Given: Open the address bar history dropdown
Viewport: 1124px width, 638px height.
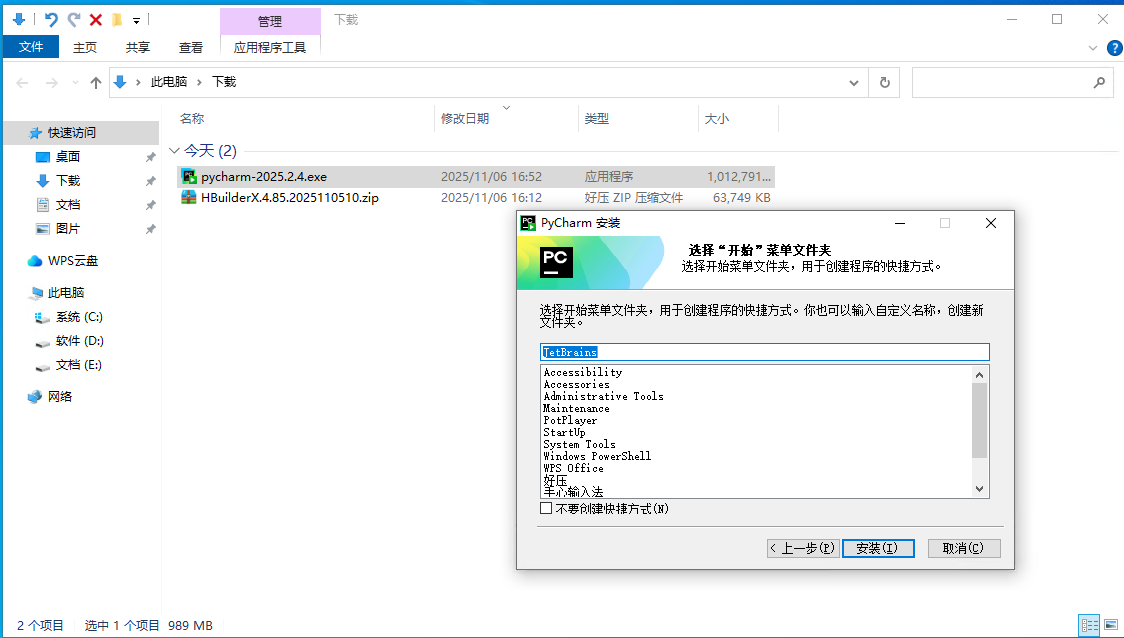Looking at the screenshot, I should point(853,83).
